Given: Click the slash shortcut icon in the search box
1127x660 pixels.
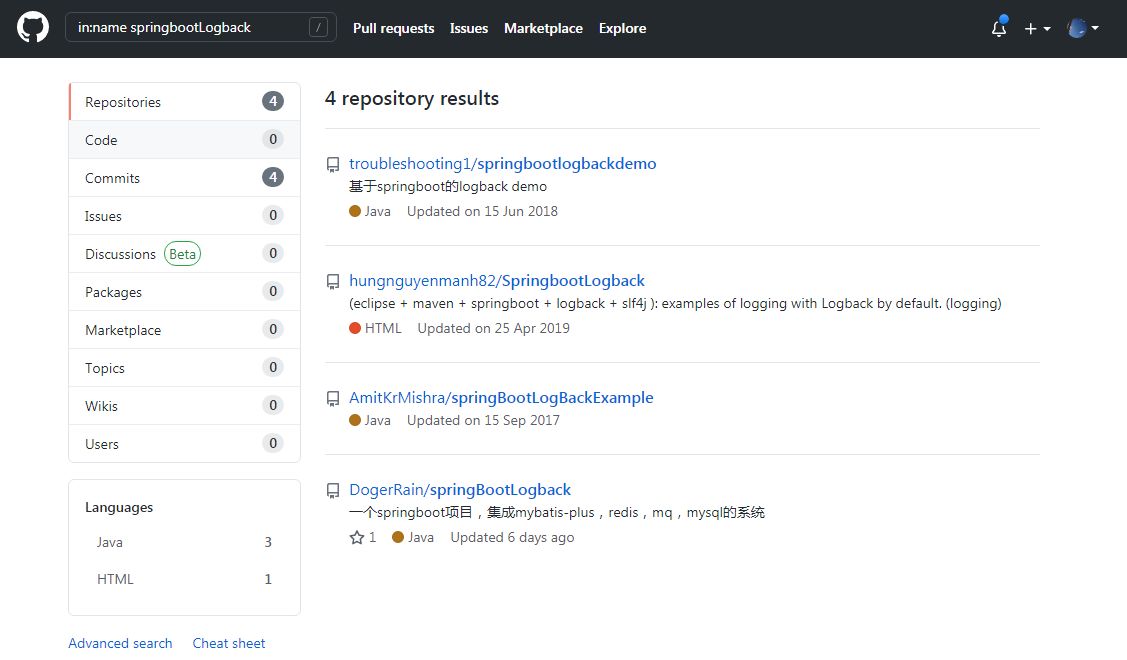Looking at the screenshot, I should tap(318, 27).
